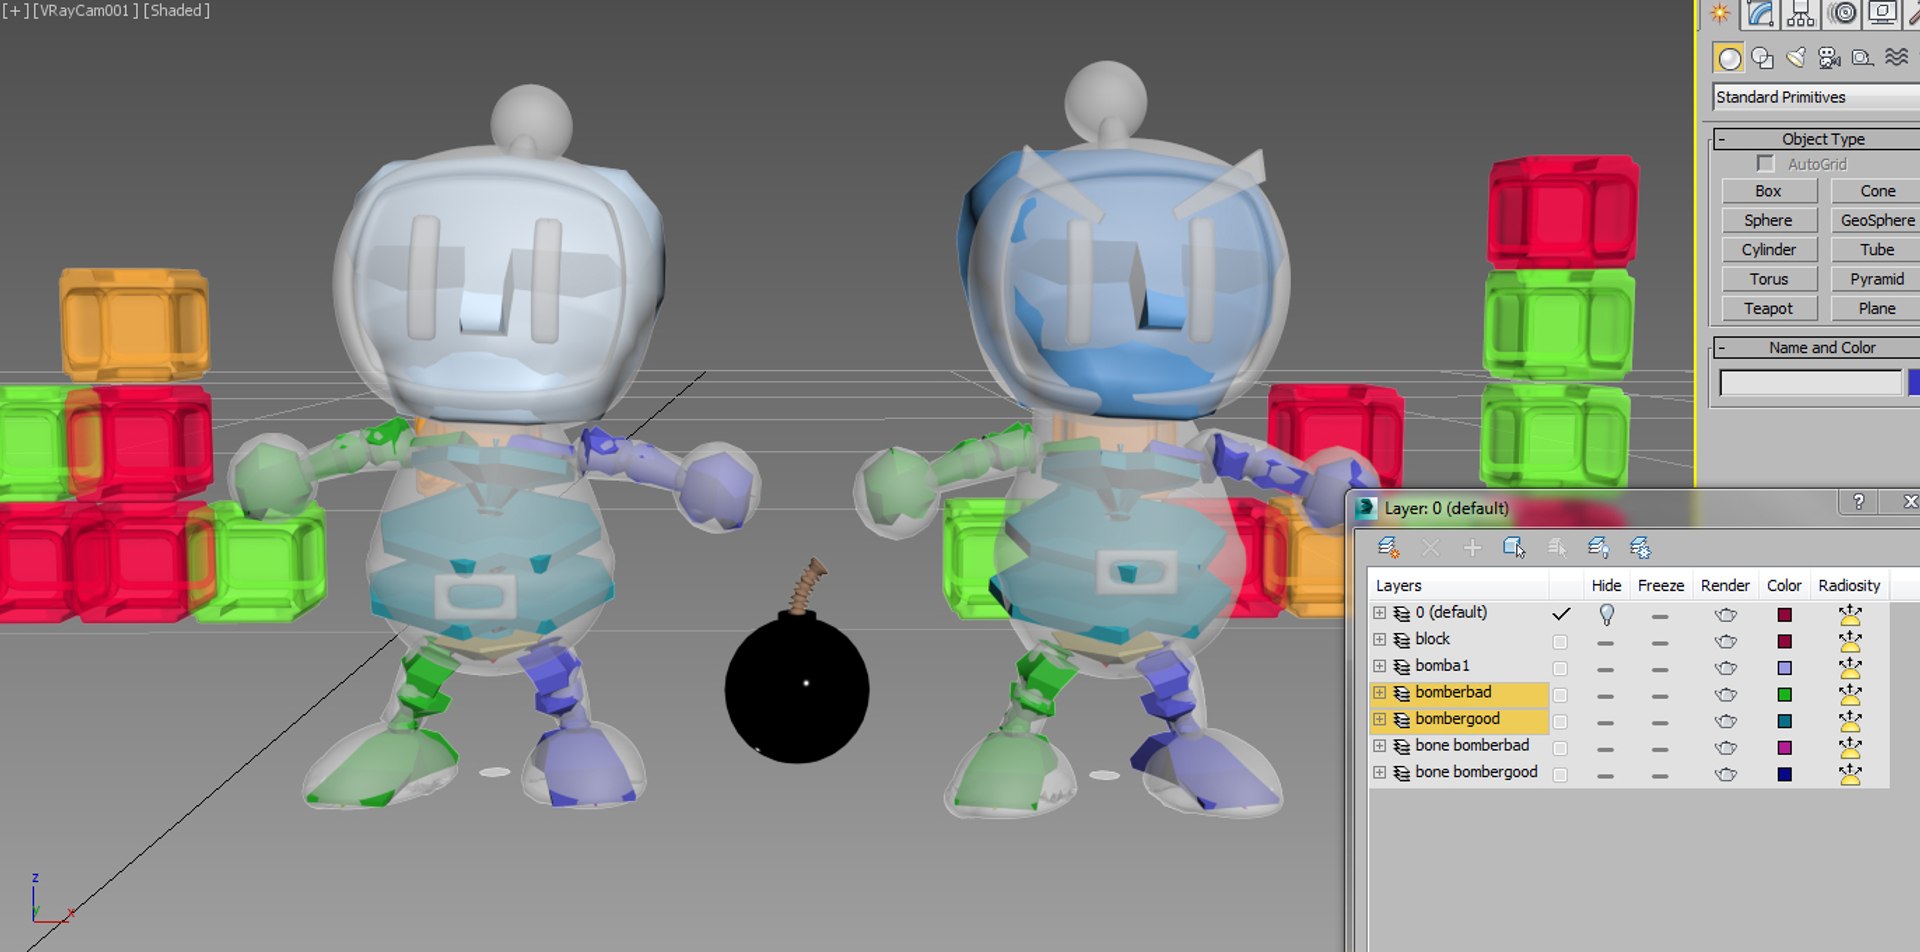
Task: Select the Helpers category icon
Action: (x=1863, y=58)
